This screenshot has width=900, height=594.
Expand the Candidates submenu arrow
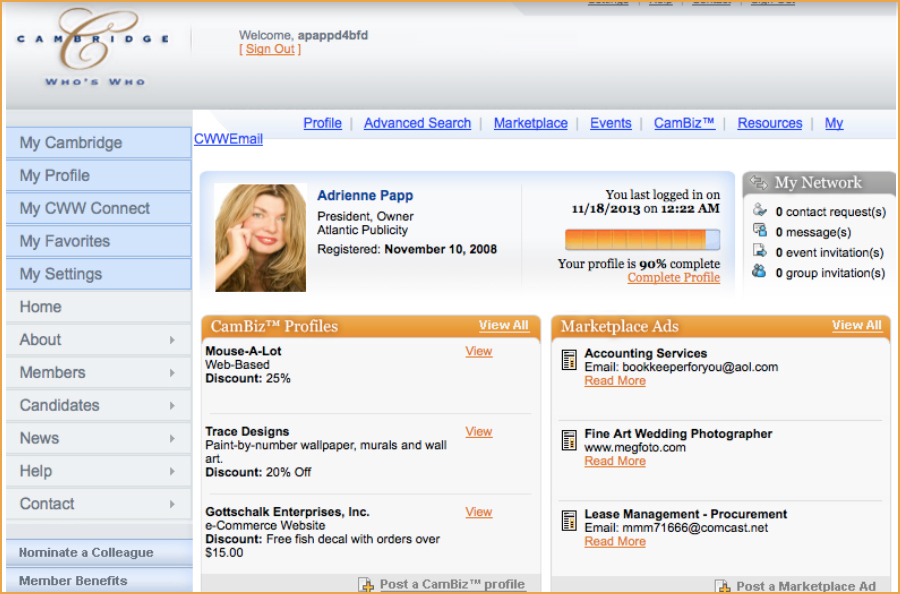coord(172,405)
